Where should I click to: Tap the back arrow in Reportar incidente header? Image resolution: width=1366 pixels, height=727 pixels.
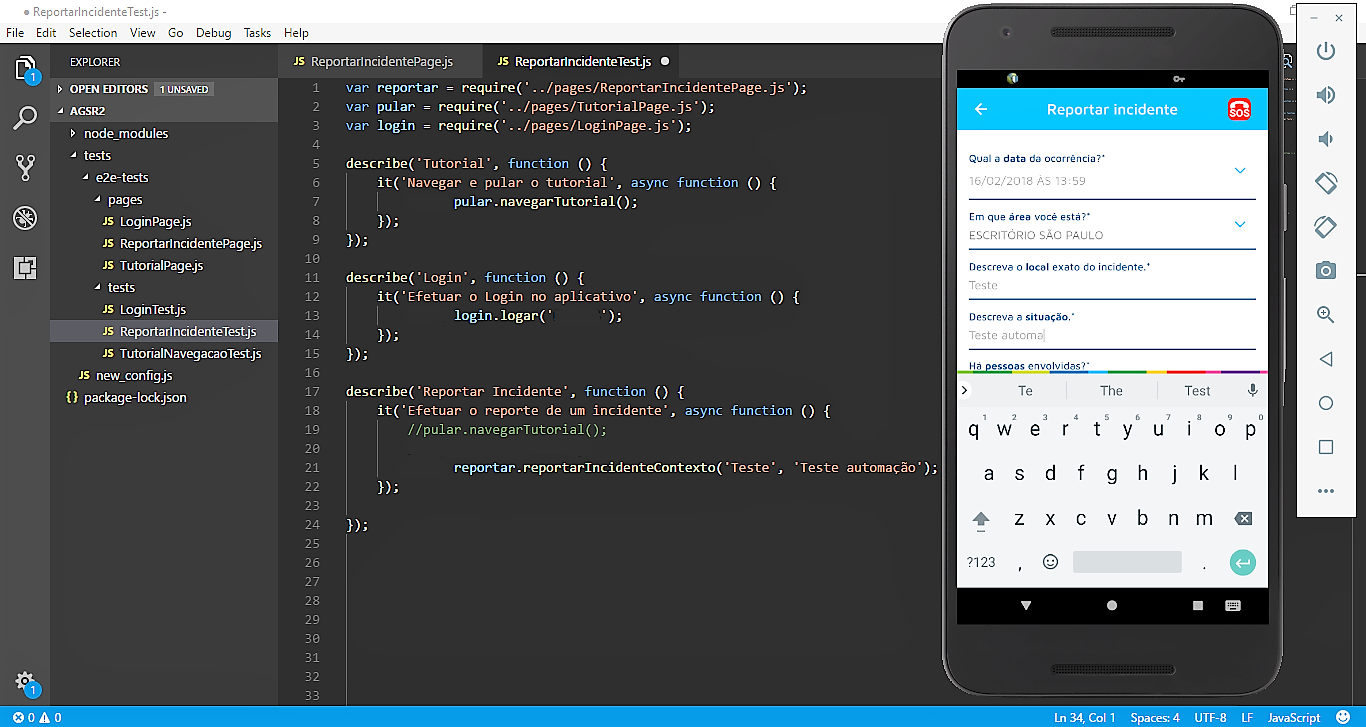pos(981,110)
